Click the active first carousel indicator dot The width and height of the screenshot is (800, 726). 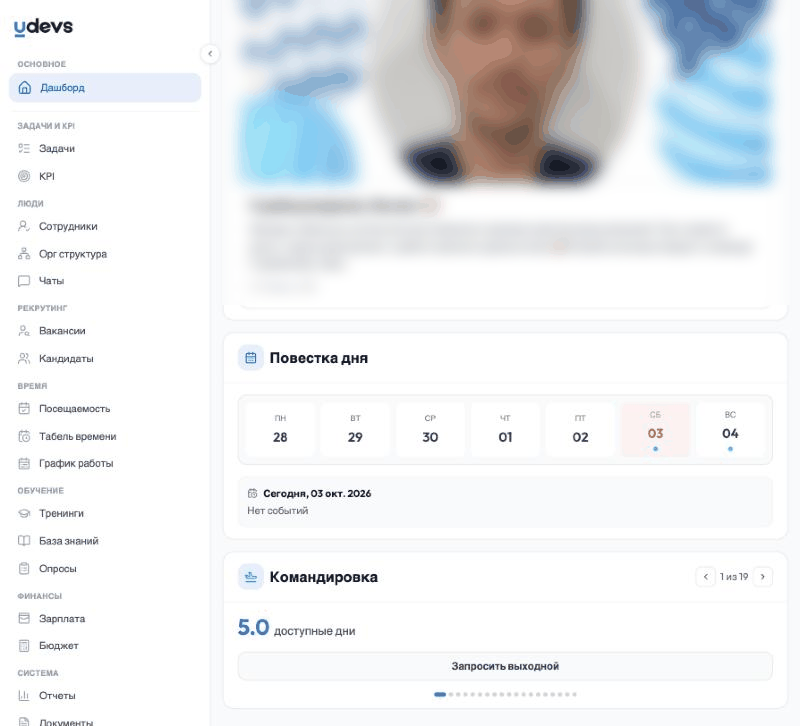440,694
